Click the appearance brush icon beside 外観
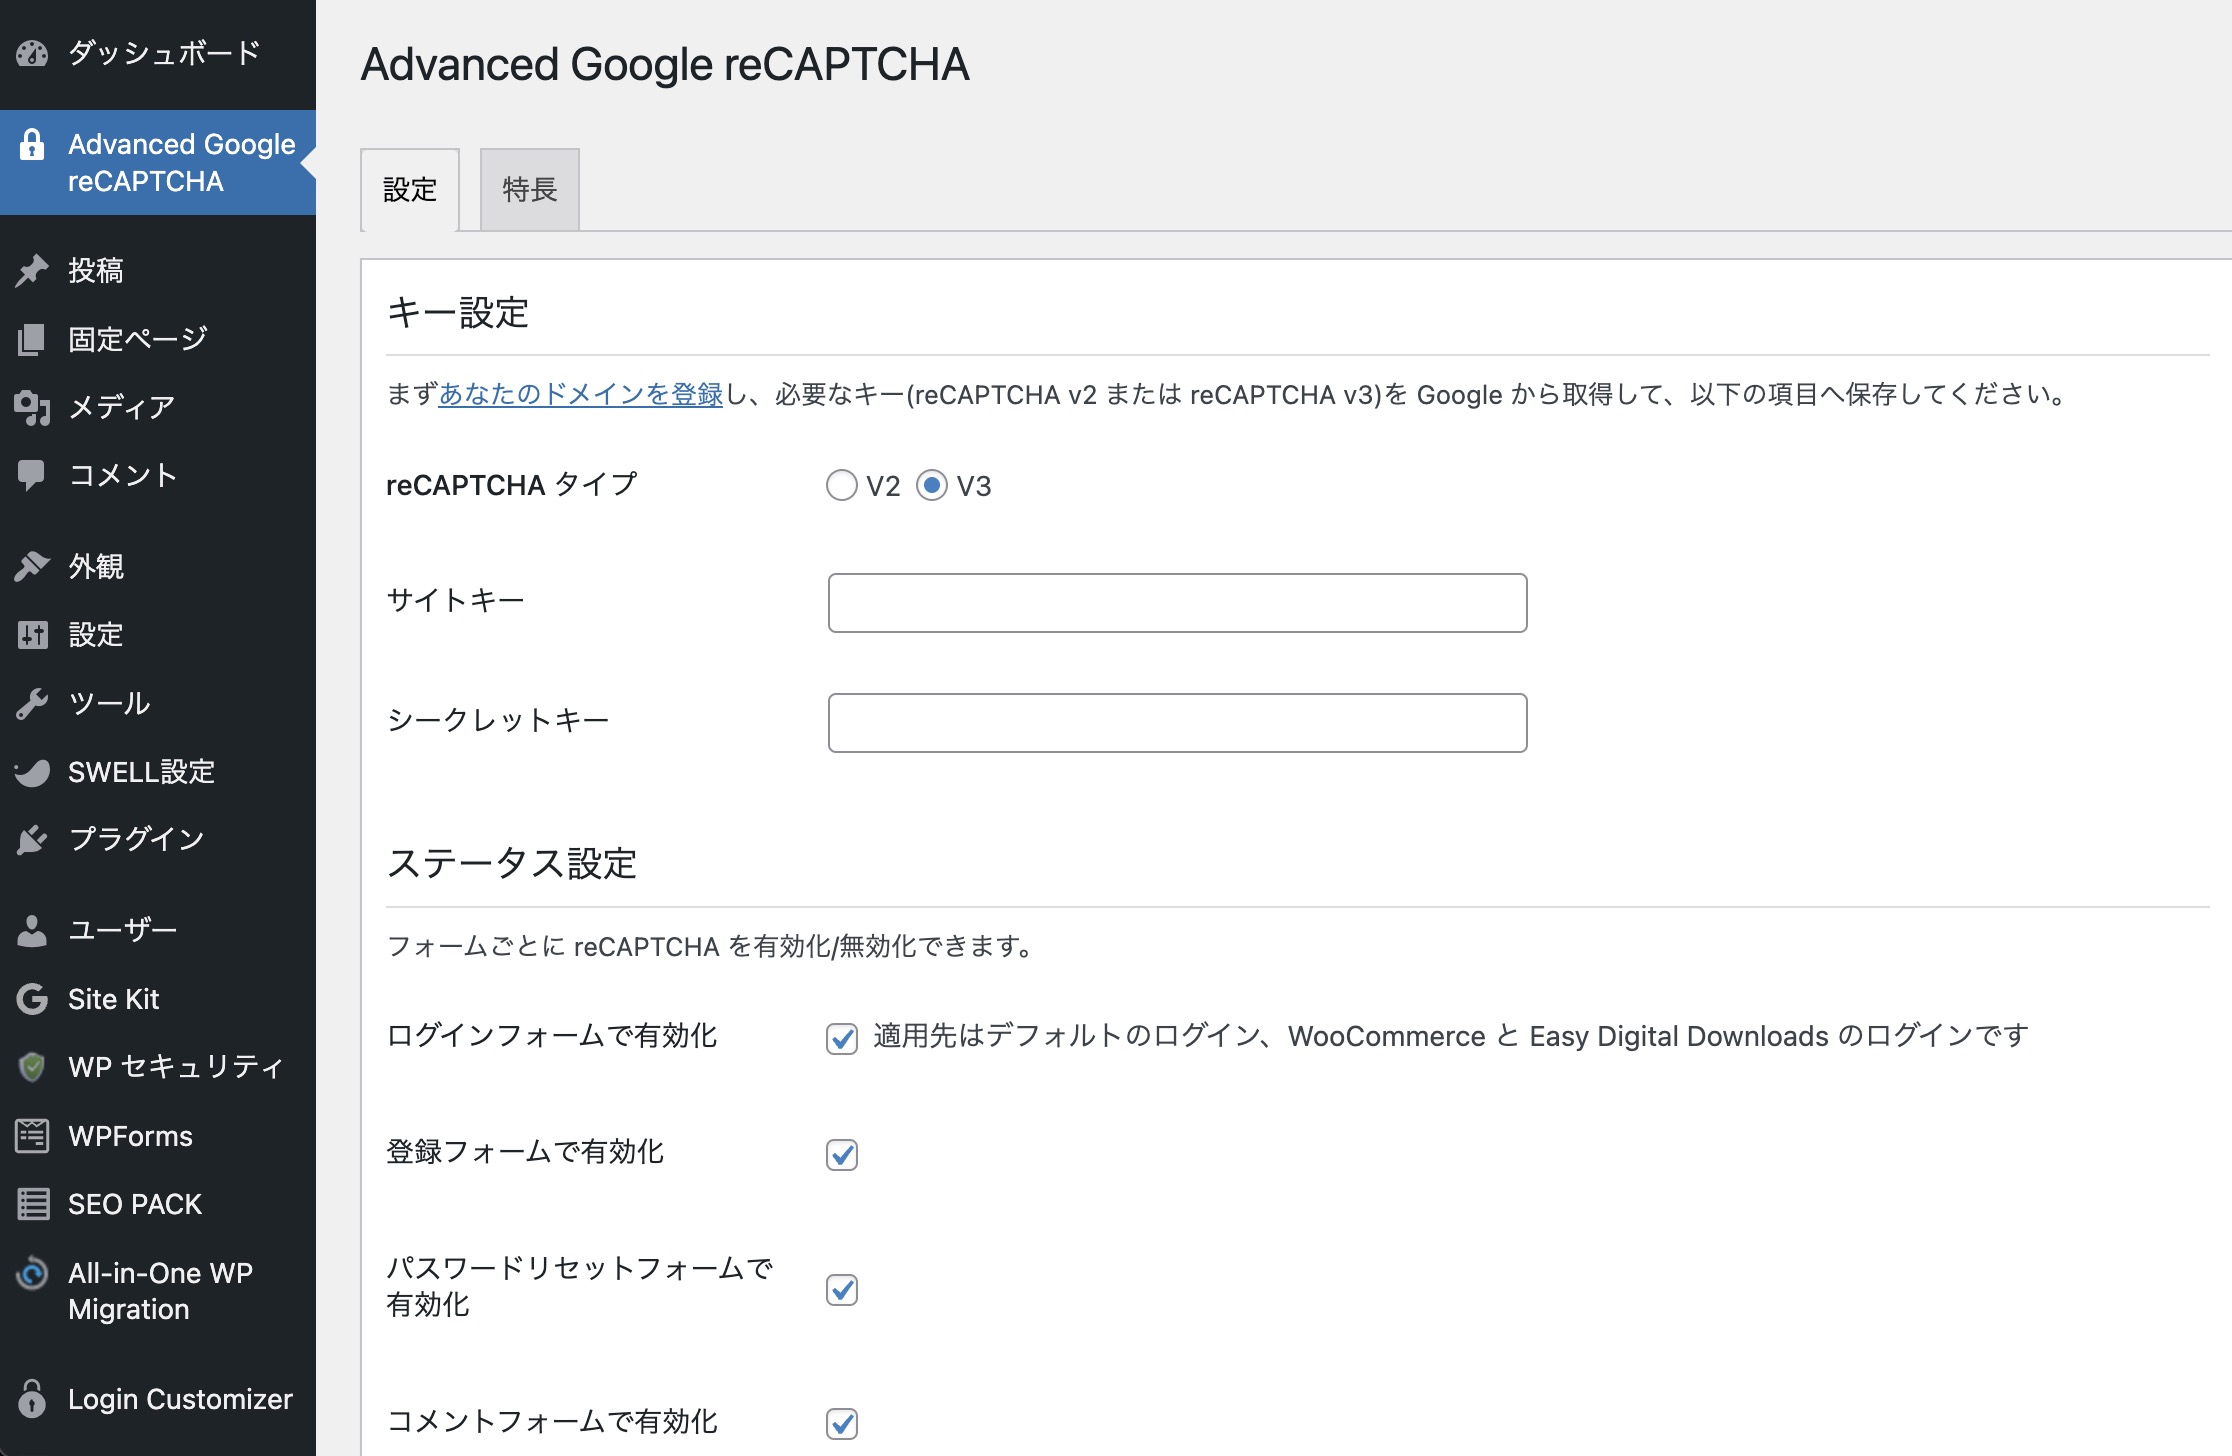 (x=32, y=566)
